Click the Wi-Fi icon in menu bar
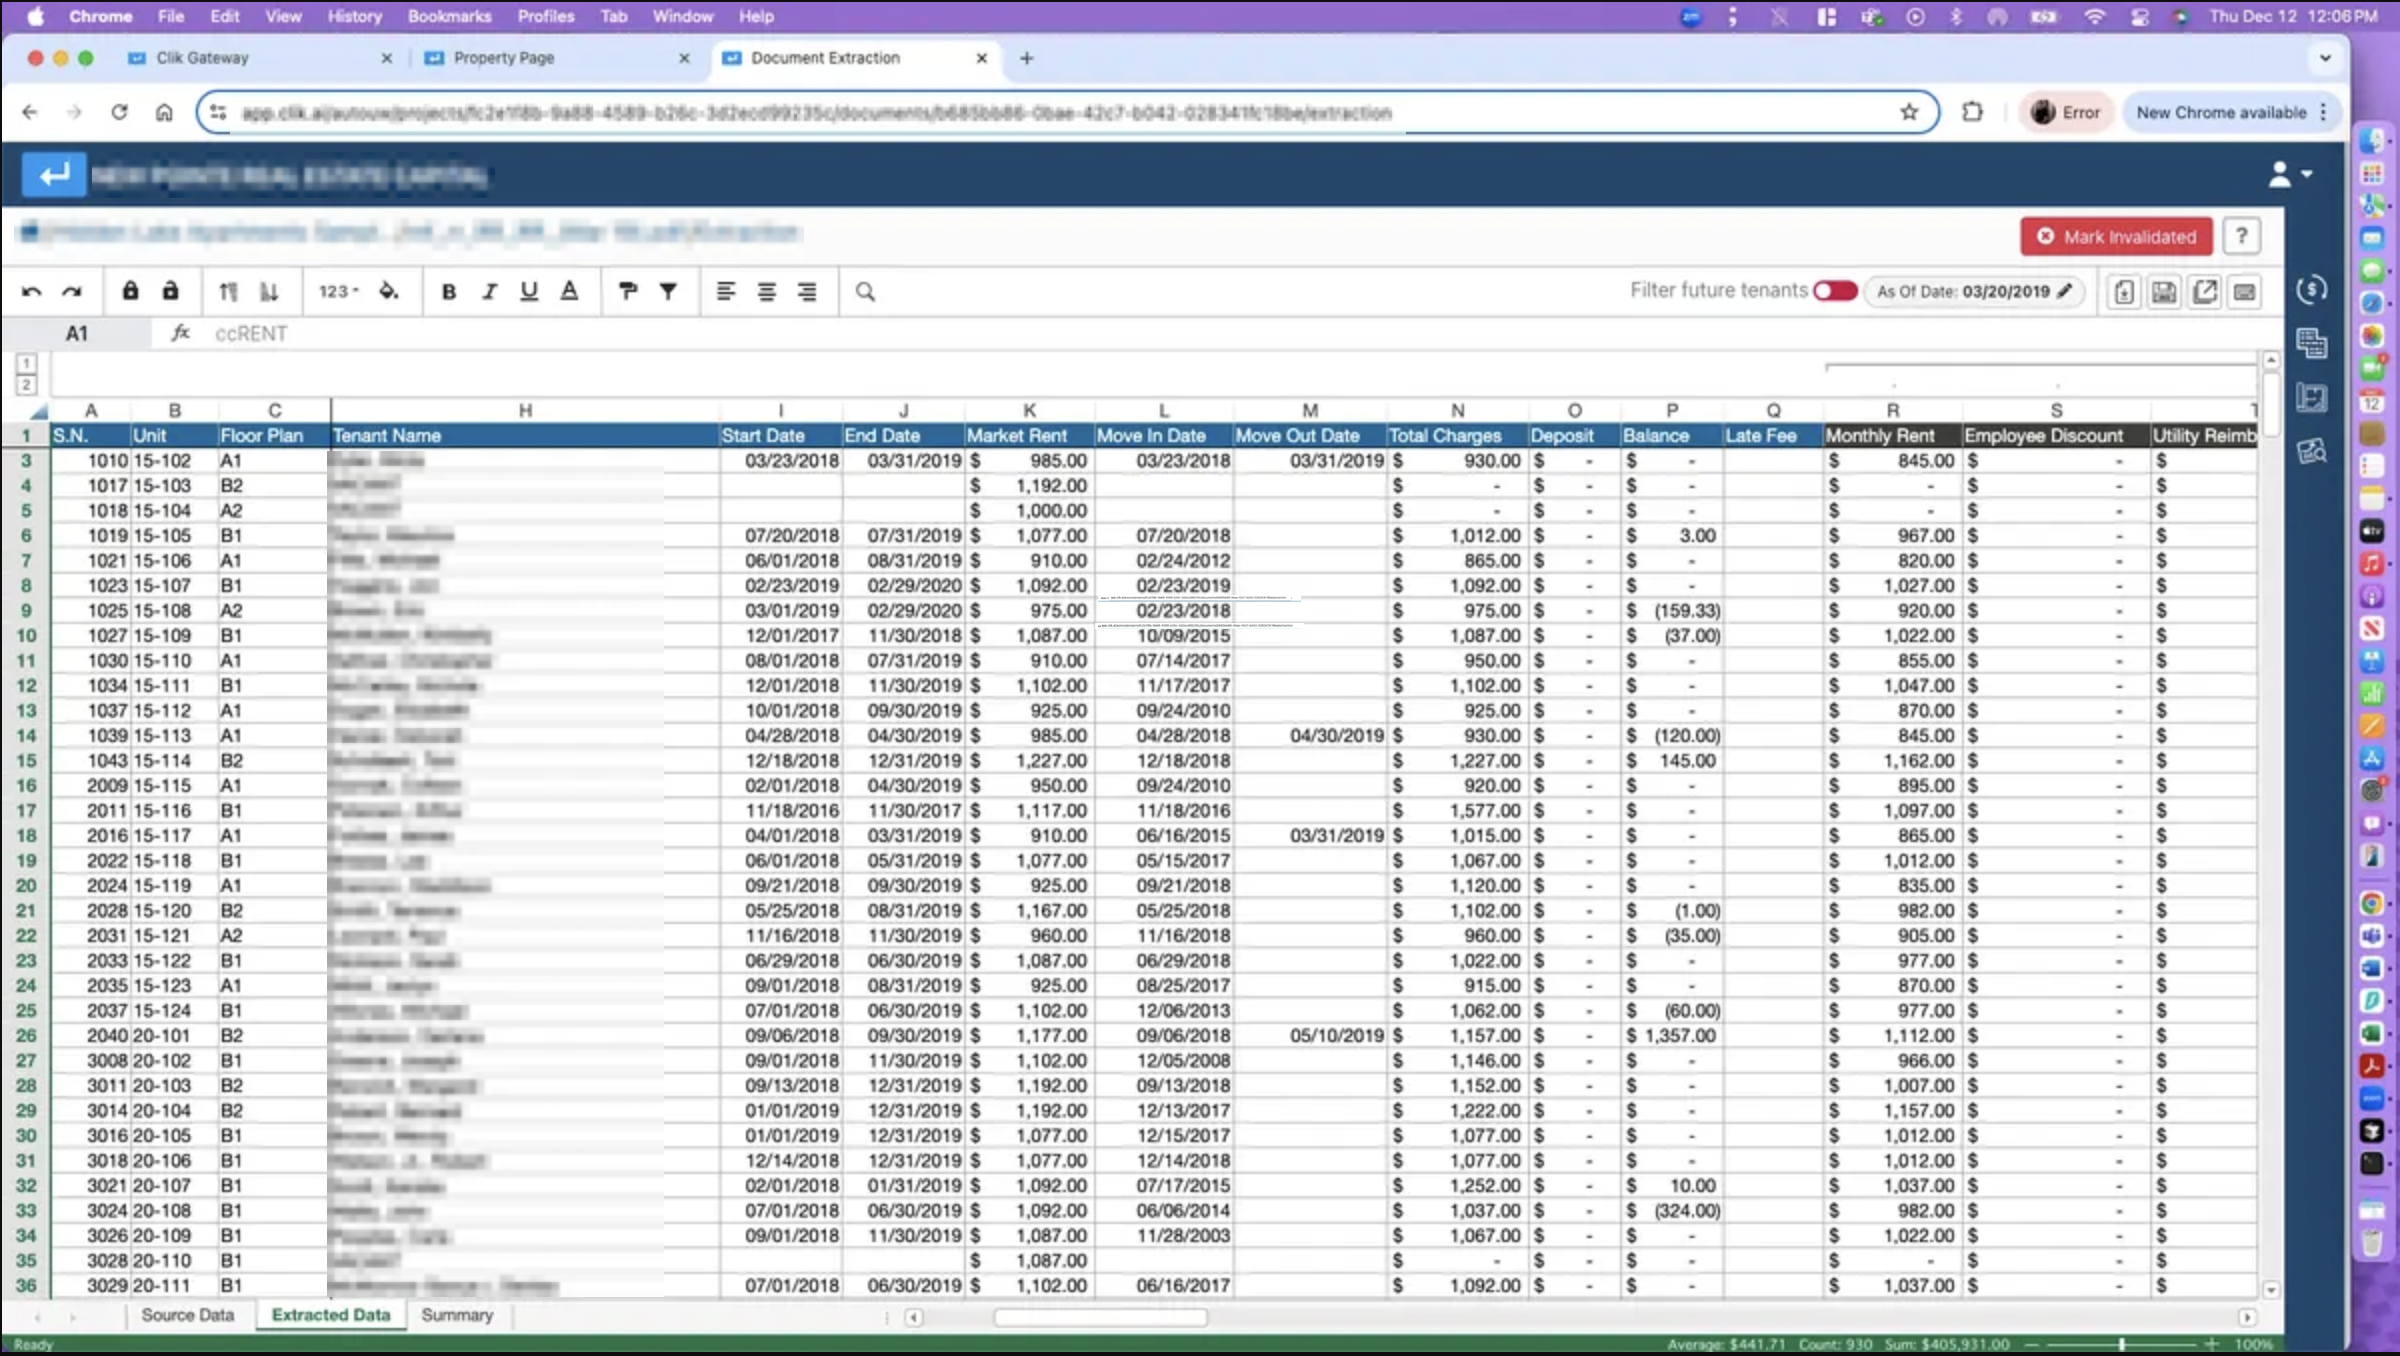 point(2094,16)
